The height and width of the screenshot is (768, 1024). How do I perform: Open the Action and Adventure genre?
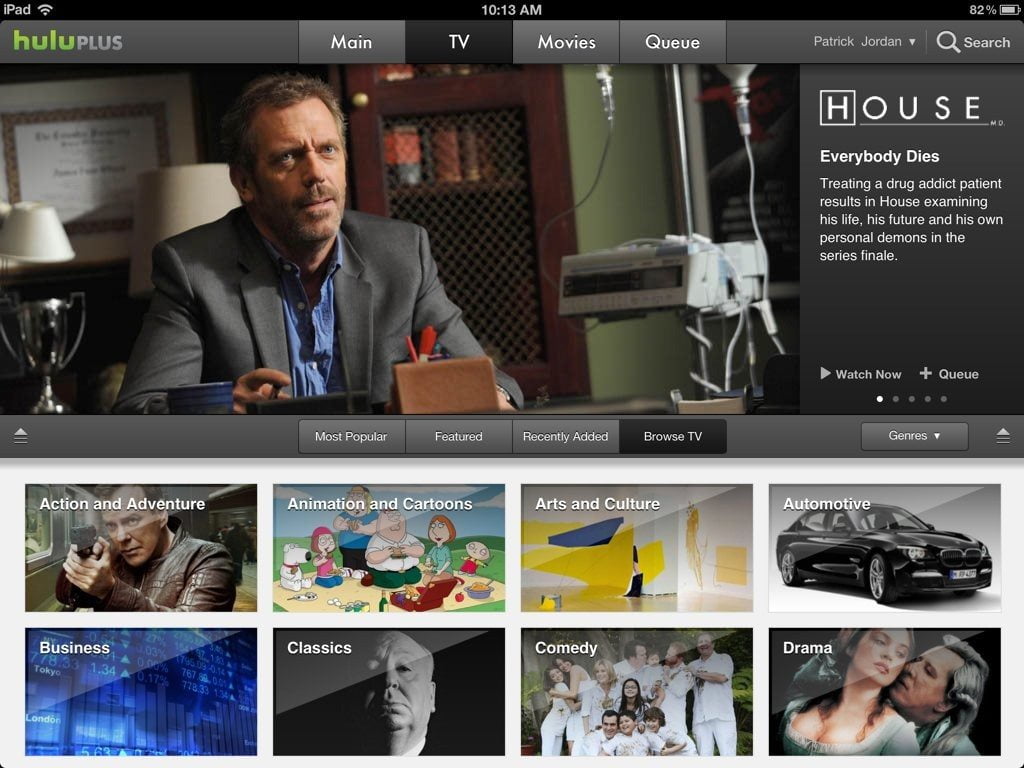tap(141, 548)
